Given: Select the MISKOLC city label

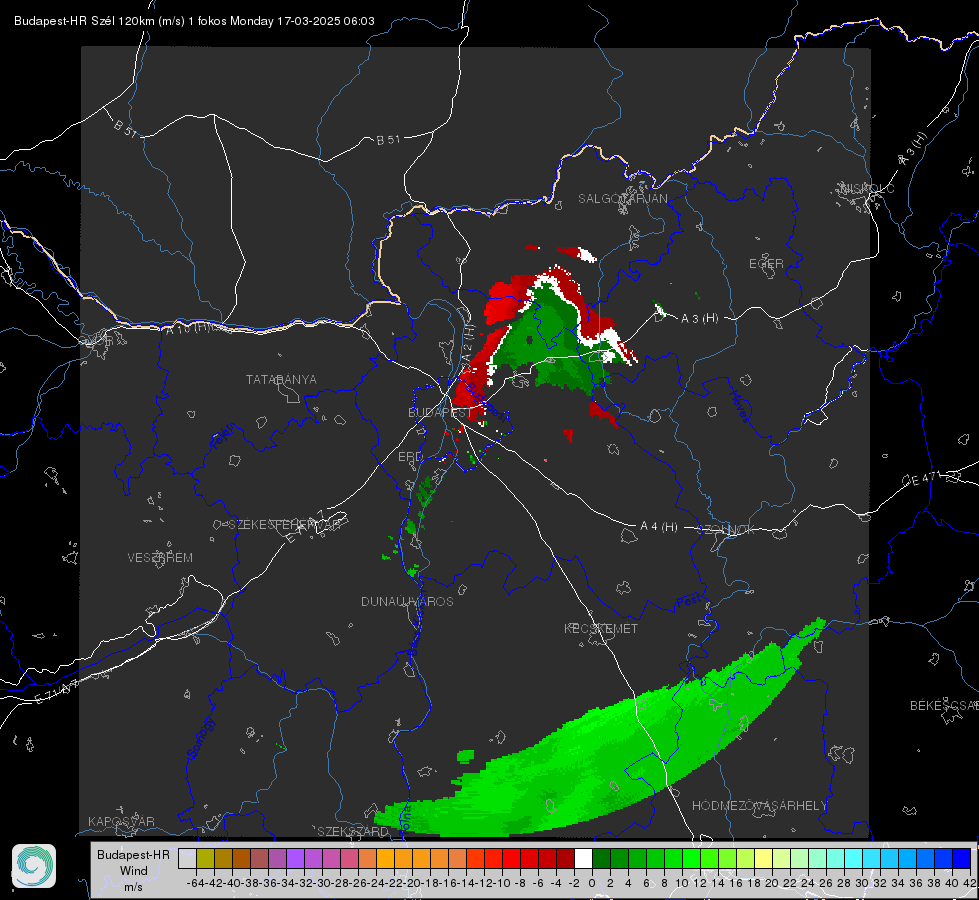Looking at the screenshot, I should coord(867,188).
